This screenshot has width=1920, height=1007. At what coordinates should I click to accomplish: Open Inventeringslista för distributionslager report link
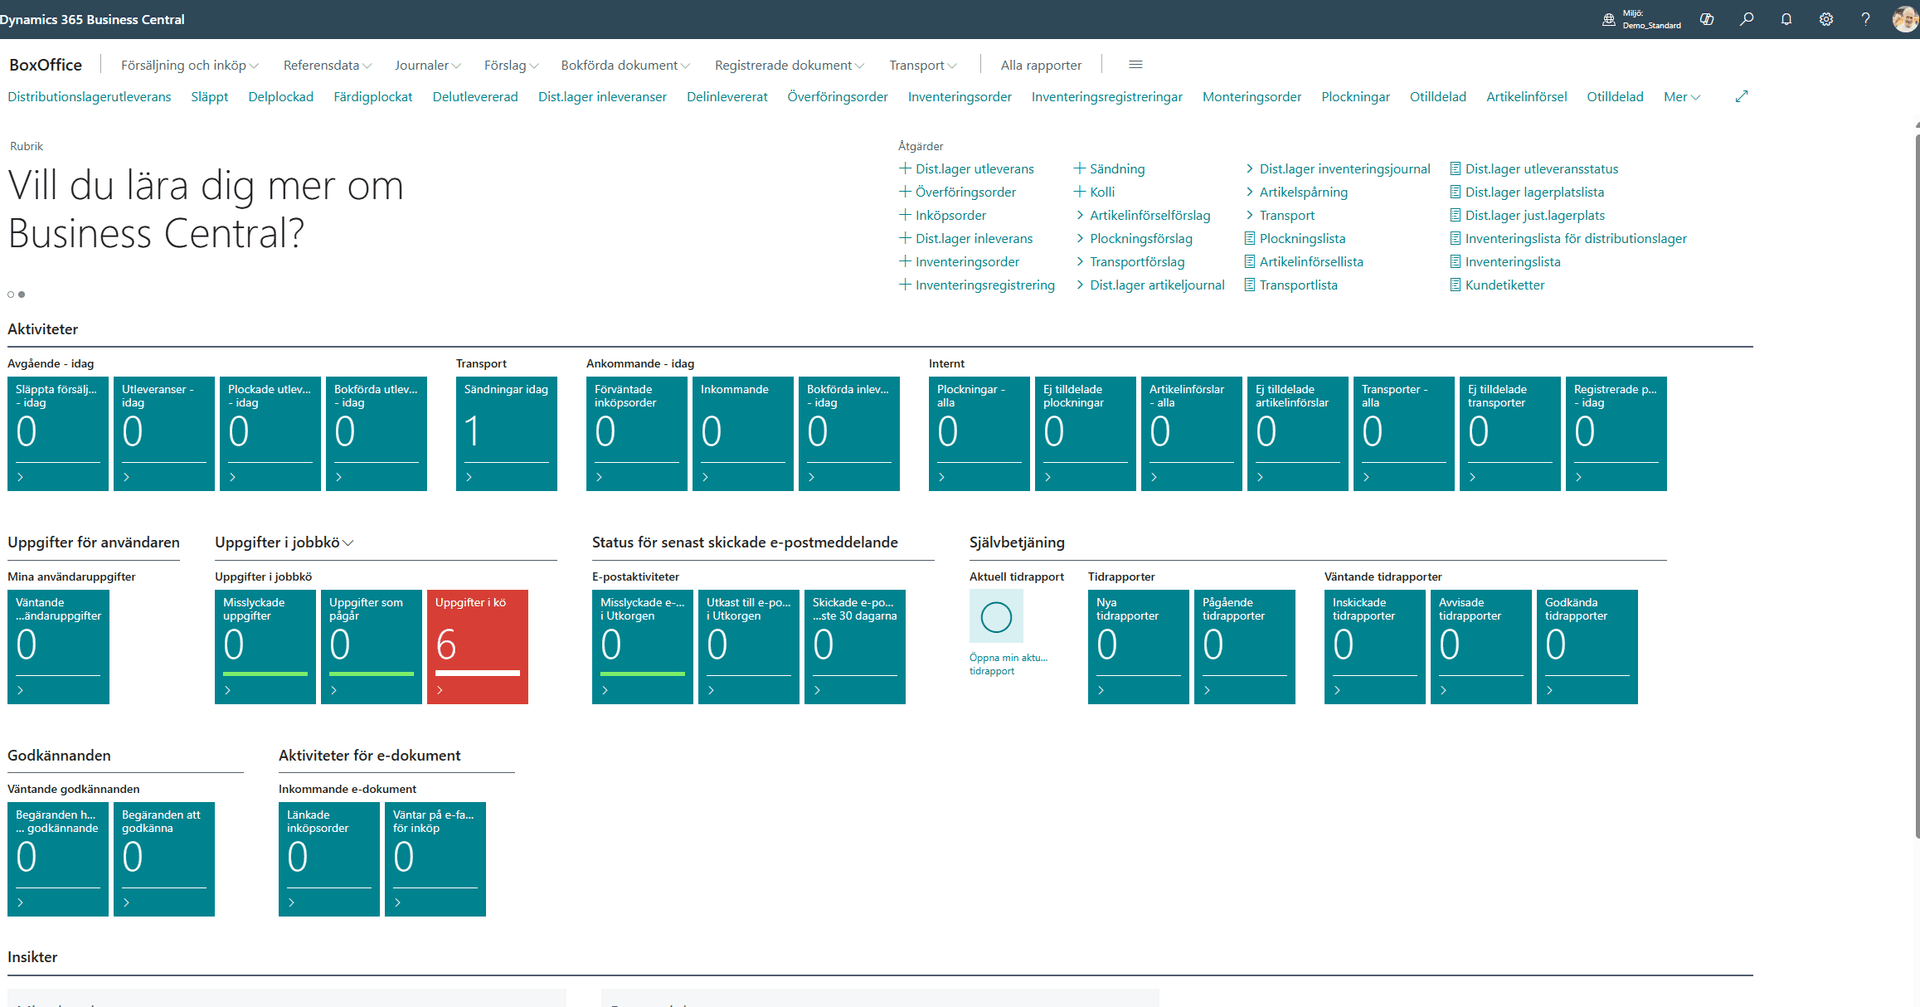(1576, 238)
